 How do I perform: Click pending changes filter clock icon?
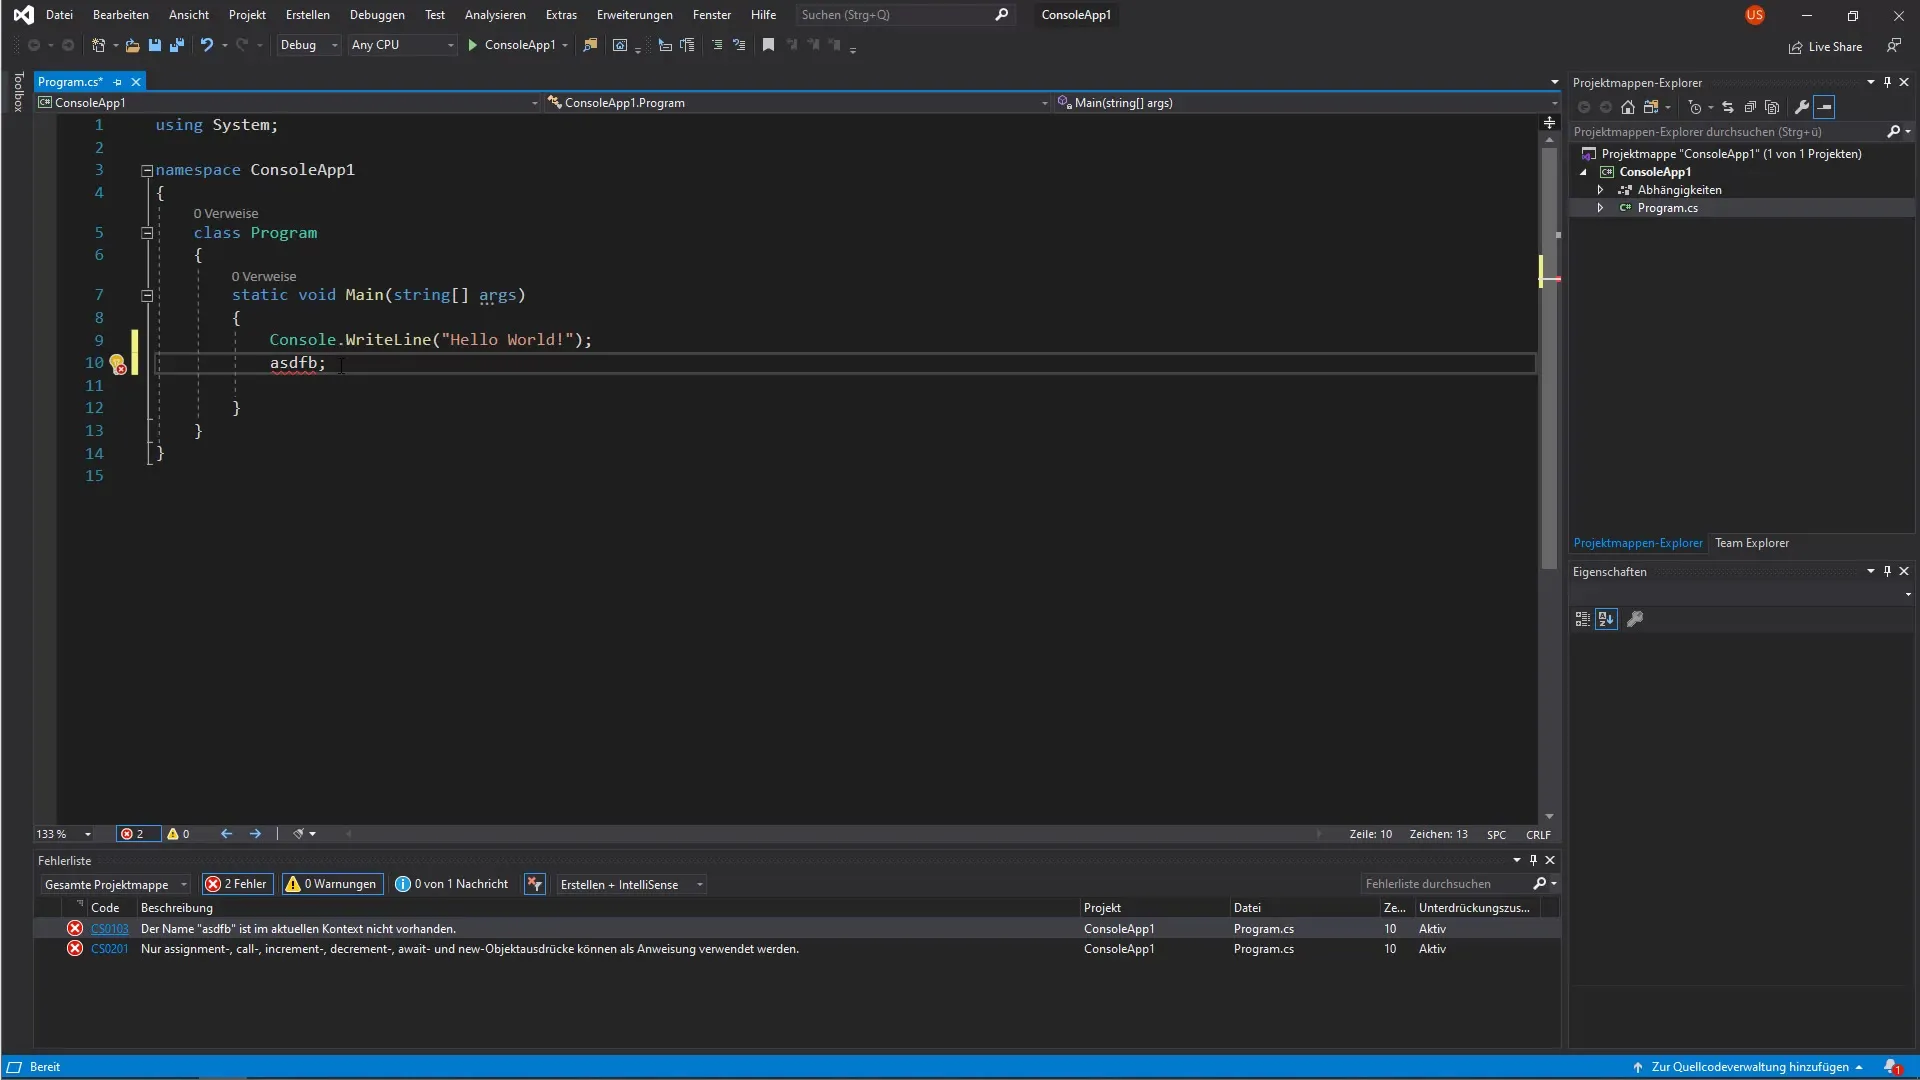[x=1694, y=107]
